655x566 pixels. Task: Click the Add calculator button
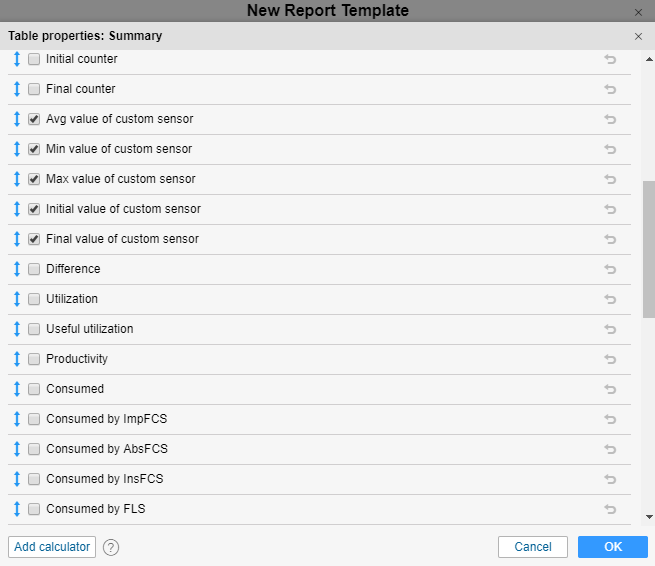pos(52,547)
